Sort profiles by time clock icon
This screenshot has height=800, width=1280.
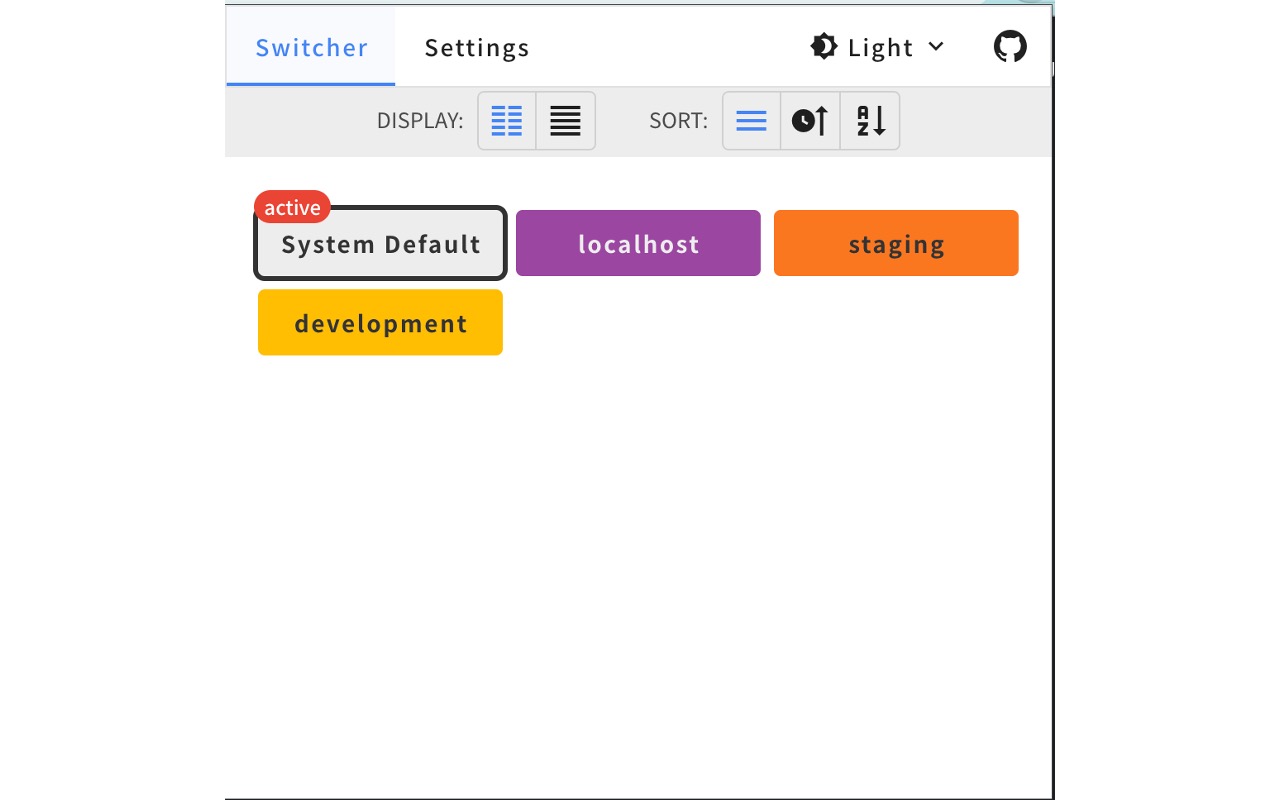pos(810,121)
